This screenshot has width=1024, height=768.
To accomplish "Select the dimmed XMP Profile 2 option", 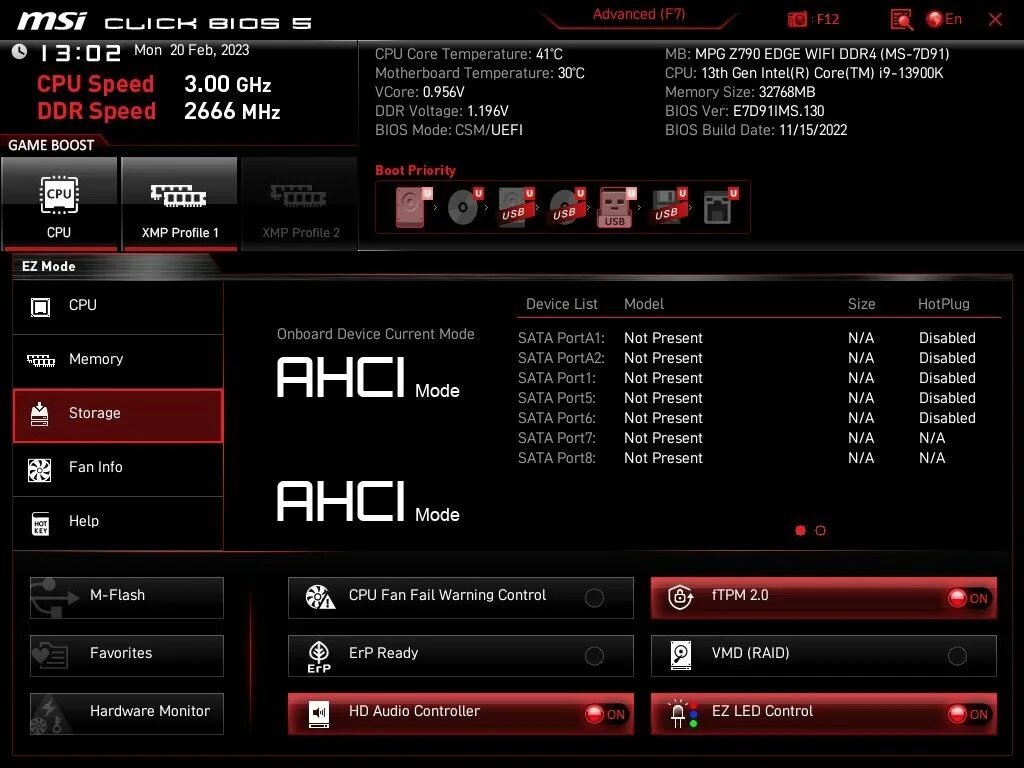I will pos(300,204).
